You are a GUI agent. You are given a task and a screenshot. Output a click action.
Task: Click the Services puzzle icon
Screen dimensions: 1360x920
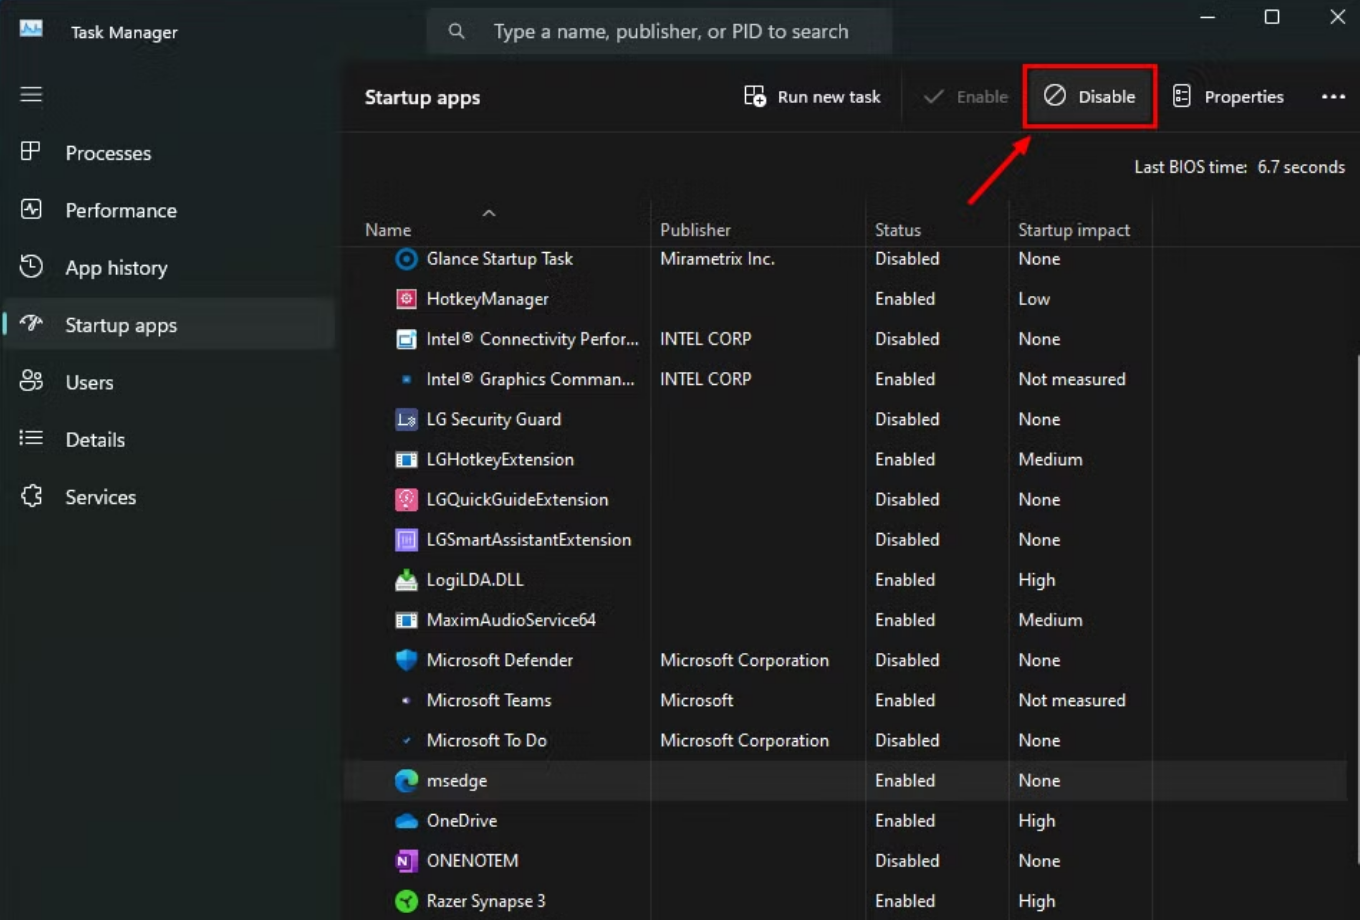[31, 496]
